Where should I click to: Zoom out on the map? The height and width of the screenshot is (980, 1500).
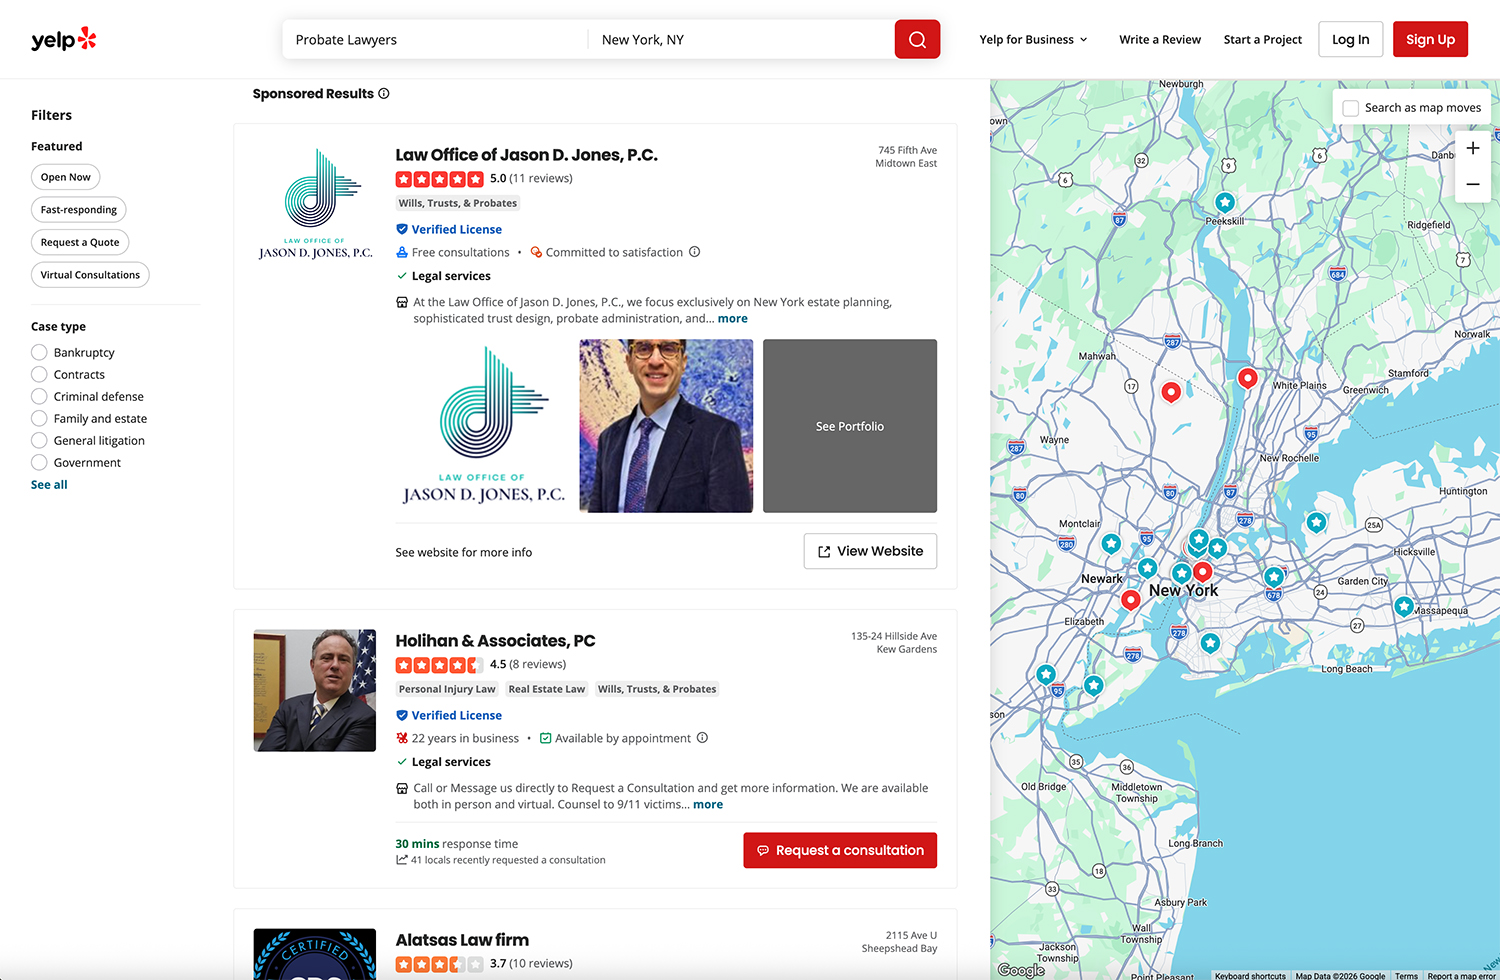1472,184
